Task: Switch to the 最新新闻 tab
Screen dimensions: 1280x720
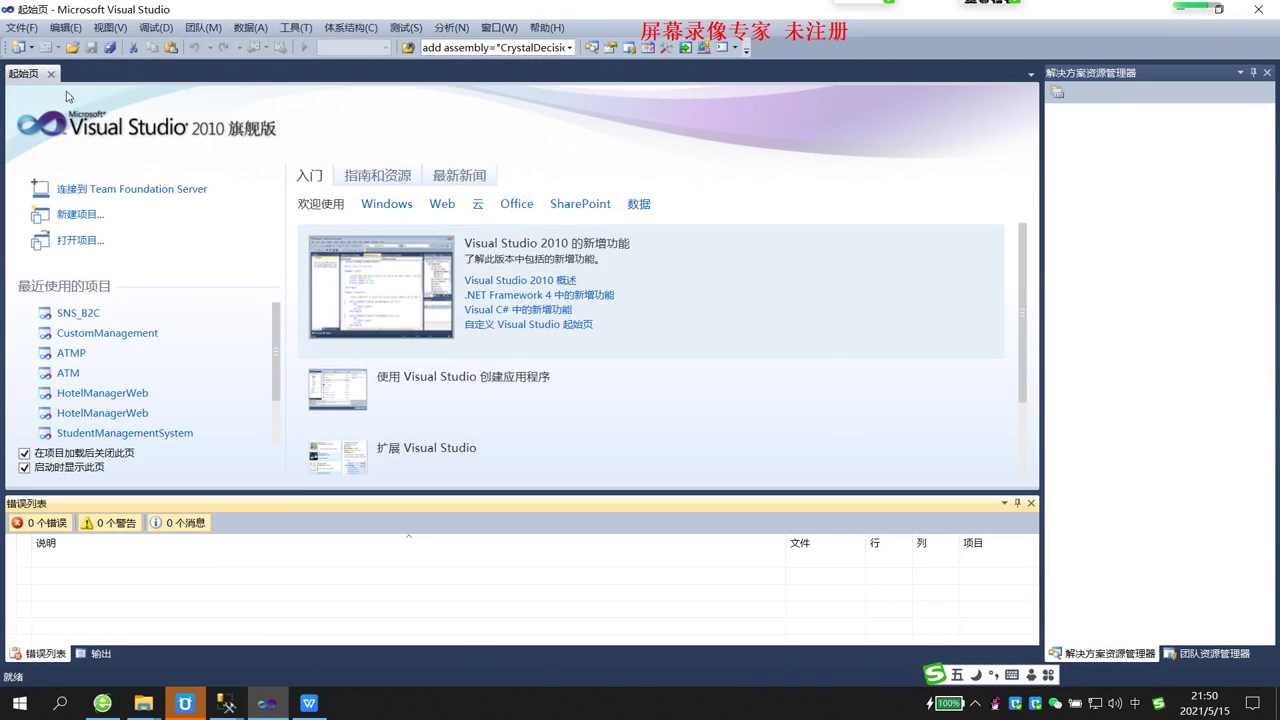Action: click(x=459, y=175)
